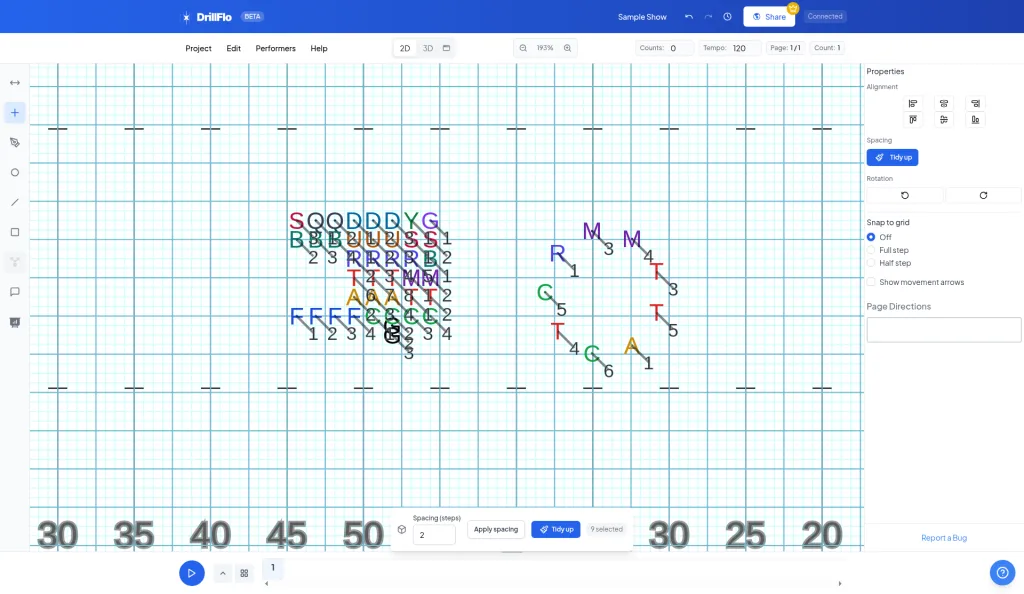The width and height of the screenshot is (1024, 594).
Task: Zoom out with magnifier minus icon
Action: [x=523, y=48]
